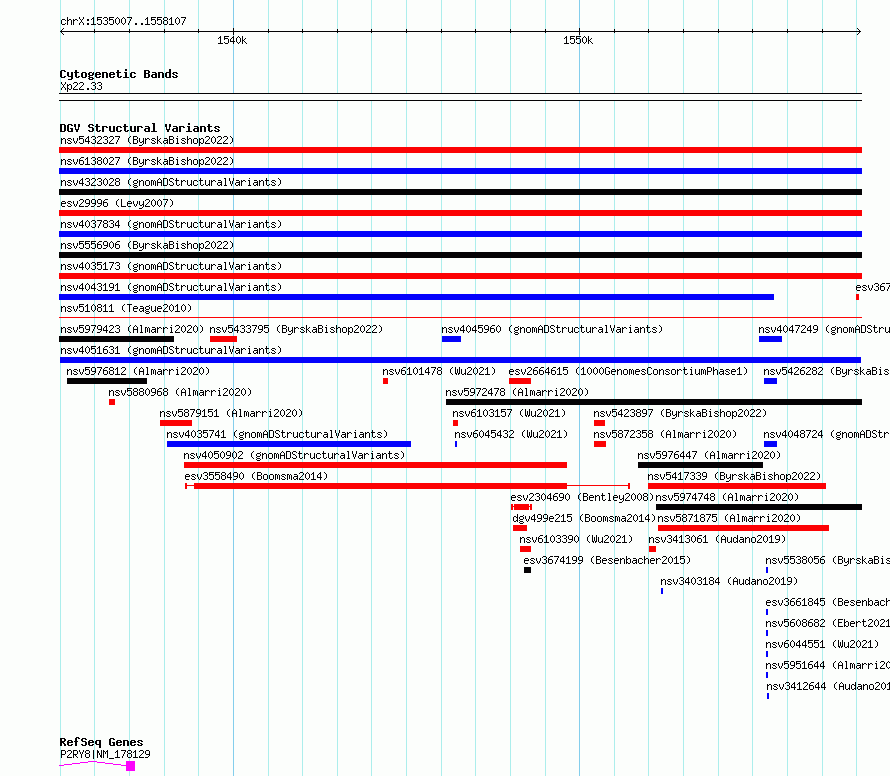This screenshot has width=890, height=776.
Task: Open the nsv3412644 Audano variant label
Action: click(828, 686)
